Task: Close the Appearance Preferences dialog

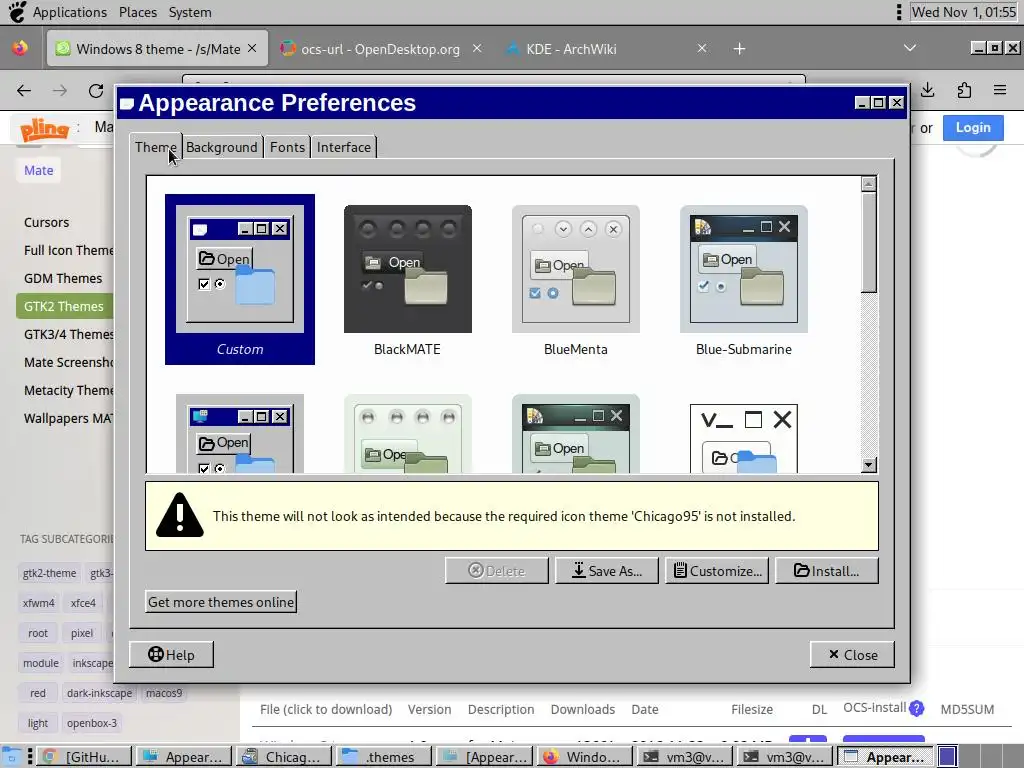Action: click(x=852, y=654)
